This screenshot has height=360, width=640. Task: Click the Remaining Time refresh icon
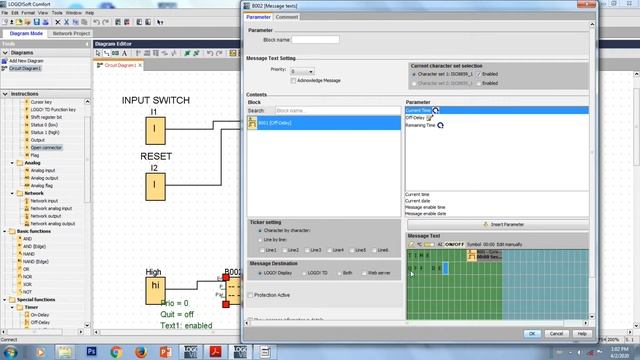pos(440,125)
